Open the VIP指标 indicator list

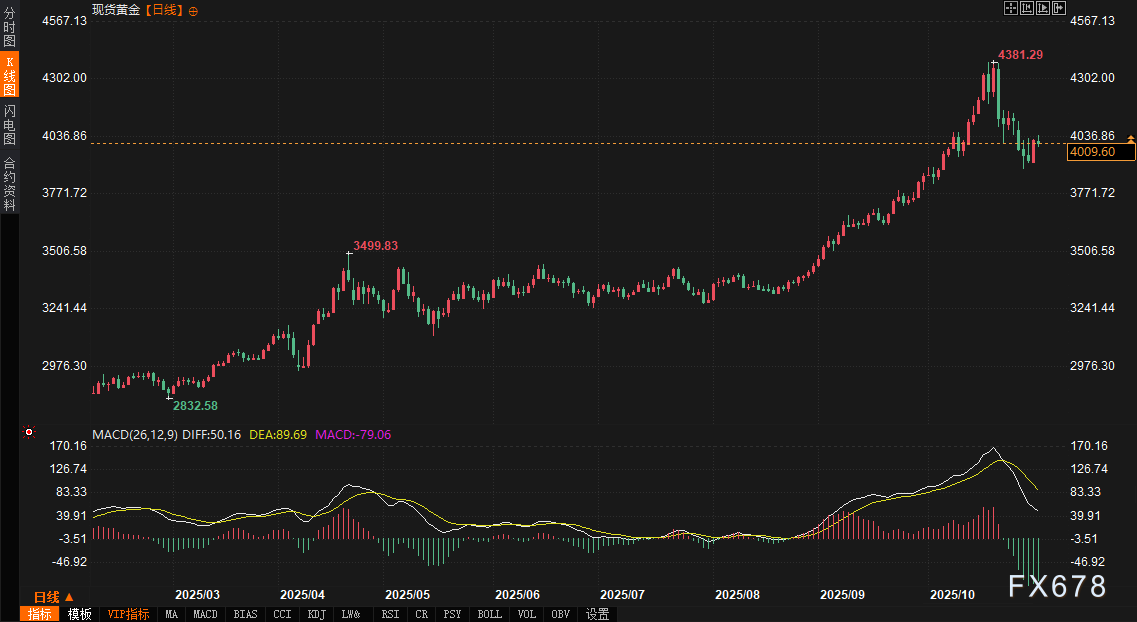pos(128,614)
